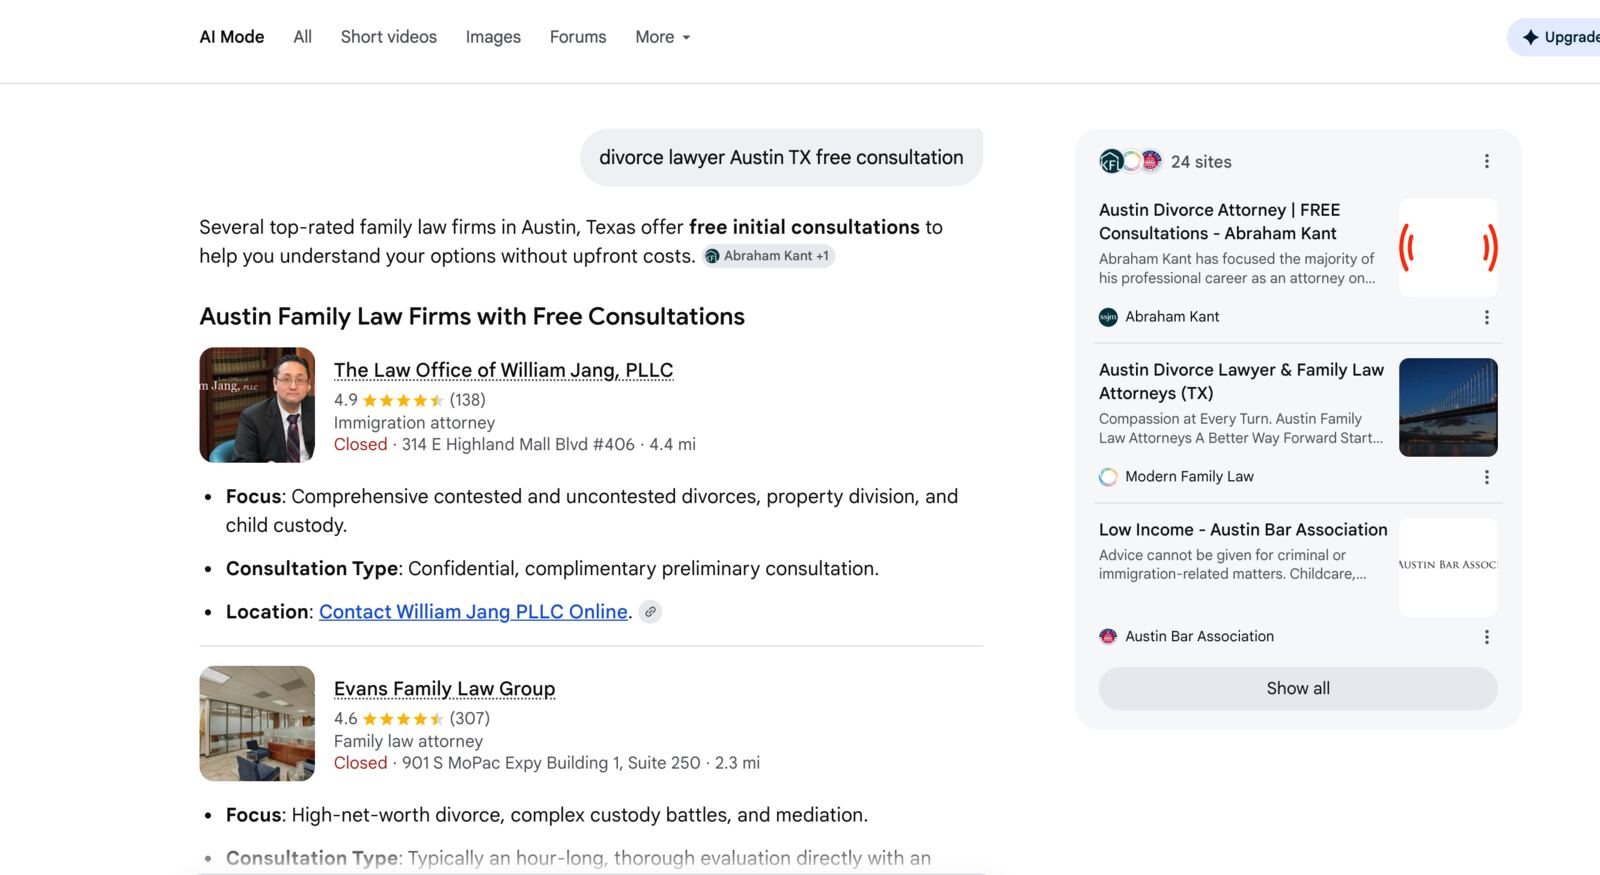Image resolution: width=1600 pixels, height=875 pixels.
Task: Click the Austin Bar Association logo thumbnail
Action: pyautogui.click(x=1448, y=567)
